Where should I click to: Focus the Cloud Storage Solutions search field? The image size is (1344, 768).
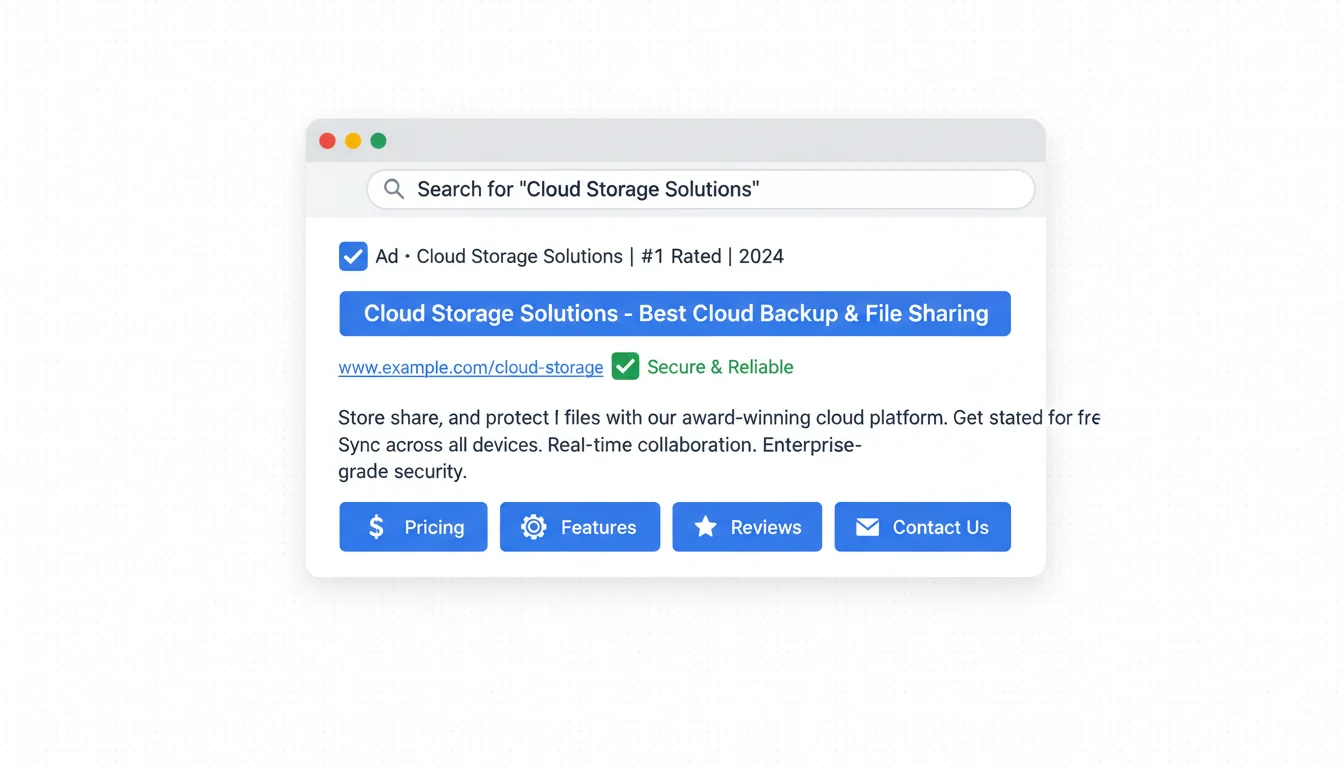[x=700, y=189]
